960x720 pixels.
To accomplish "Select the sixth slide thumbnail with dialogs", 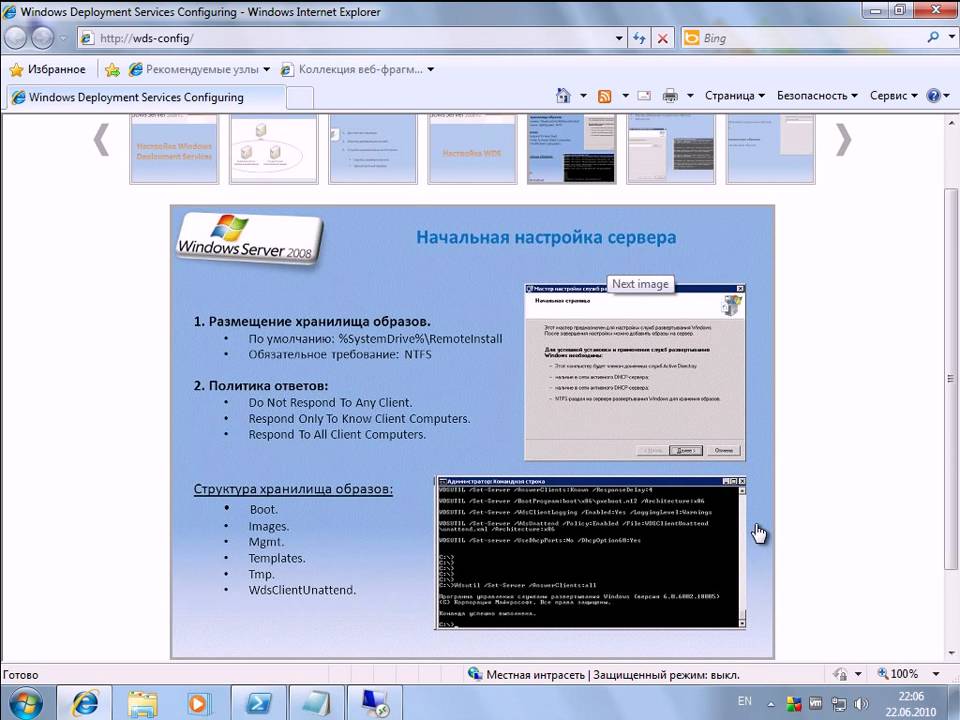I will [670, 148].
